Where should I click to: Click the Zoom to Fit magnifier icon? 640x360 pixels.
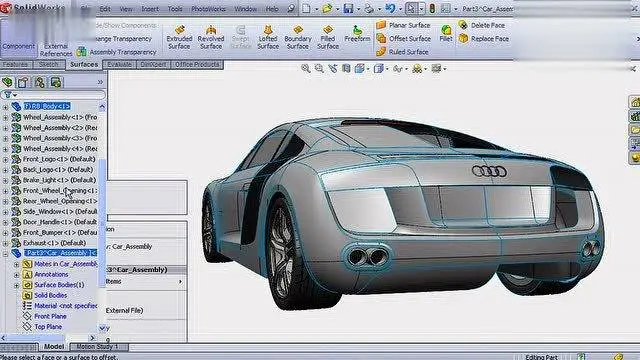(x=305, y=69)
